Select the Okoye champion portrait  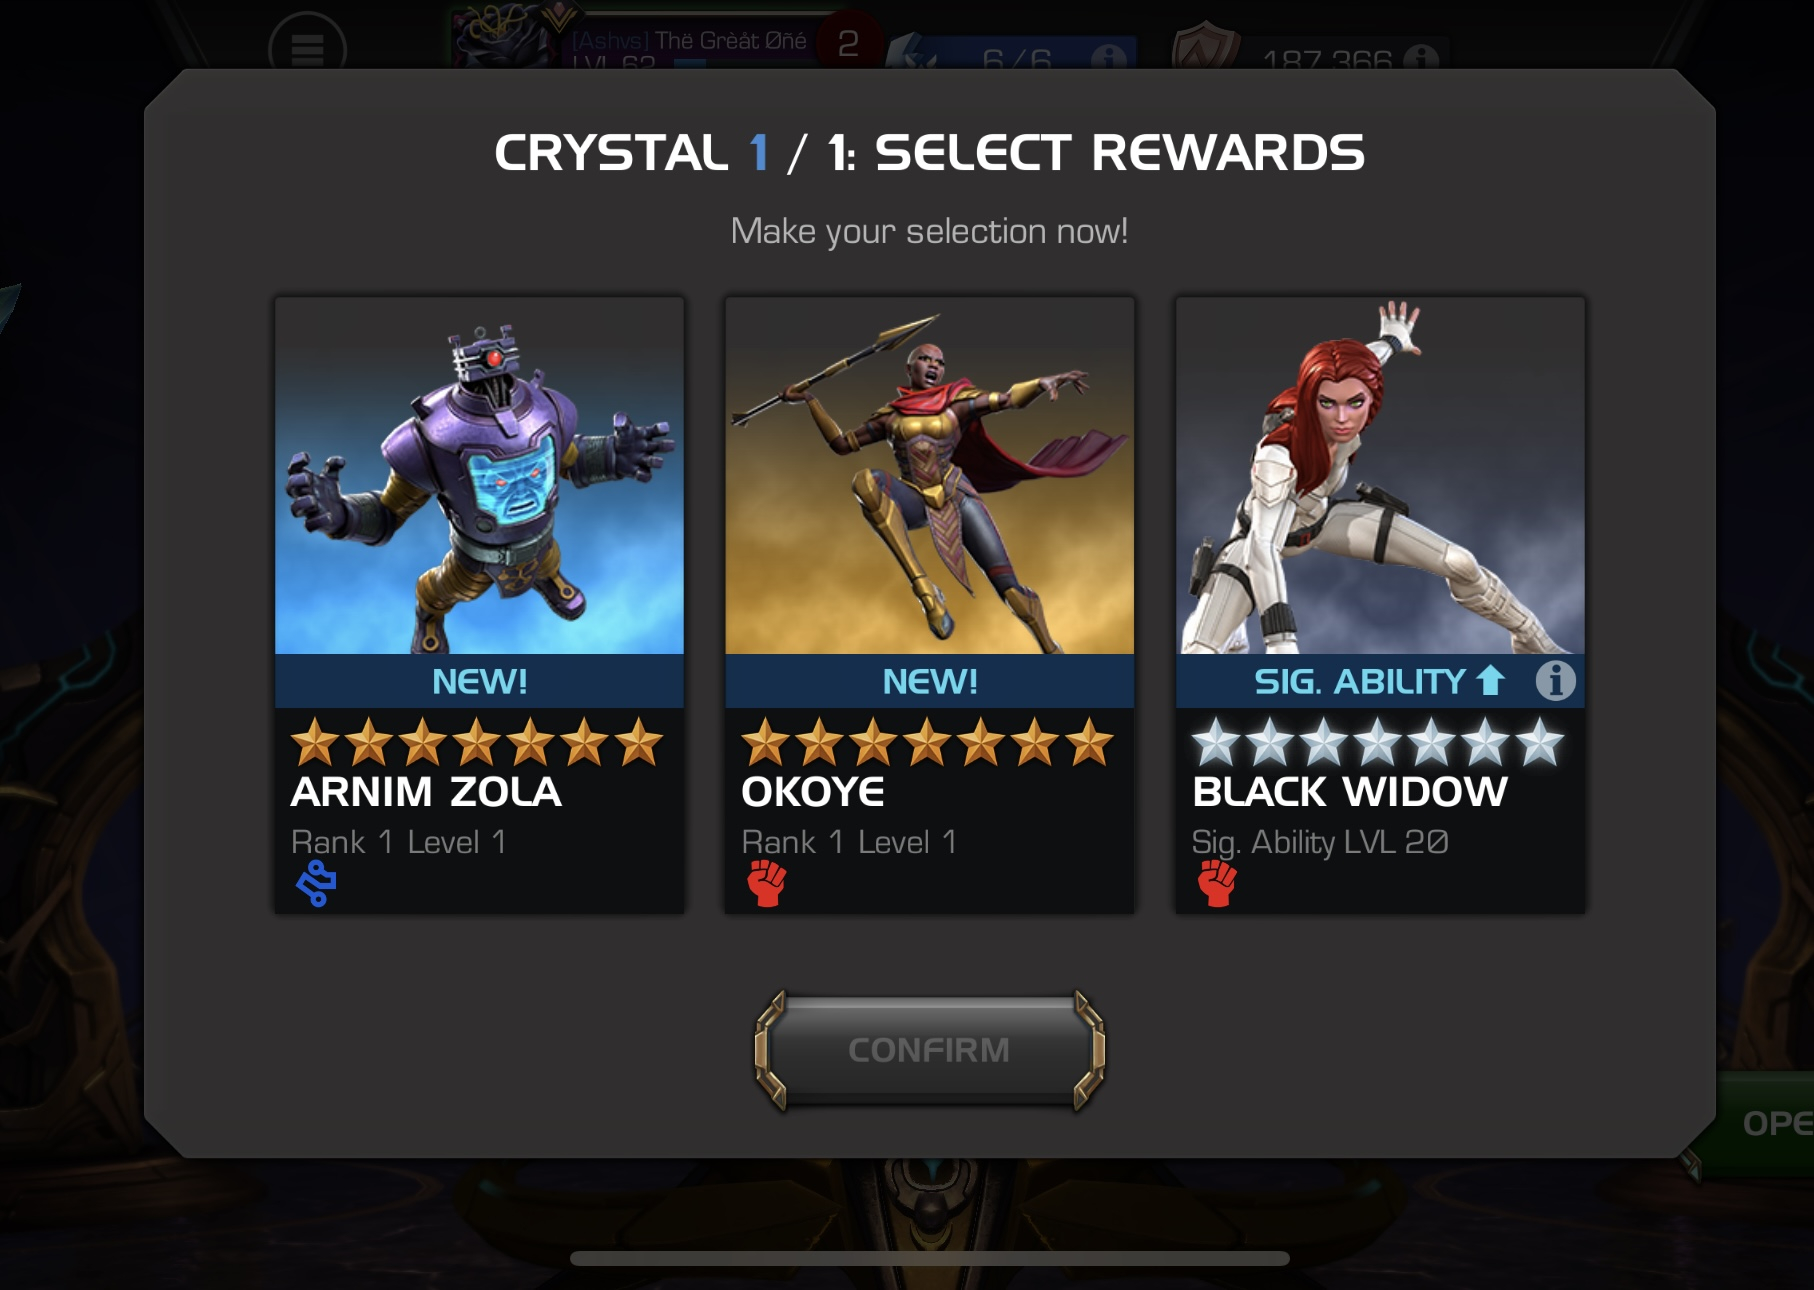pos(929,476)
